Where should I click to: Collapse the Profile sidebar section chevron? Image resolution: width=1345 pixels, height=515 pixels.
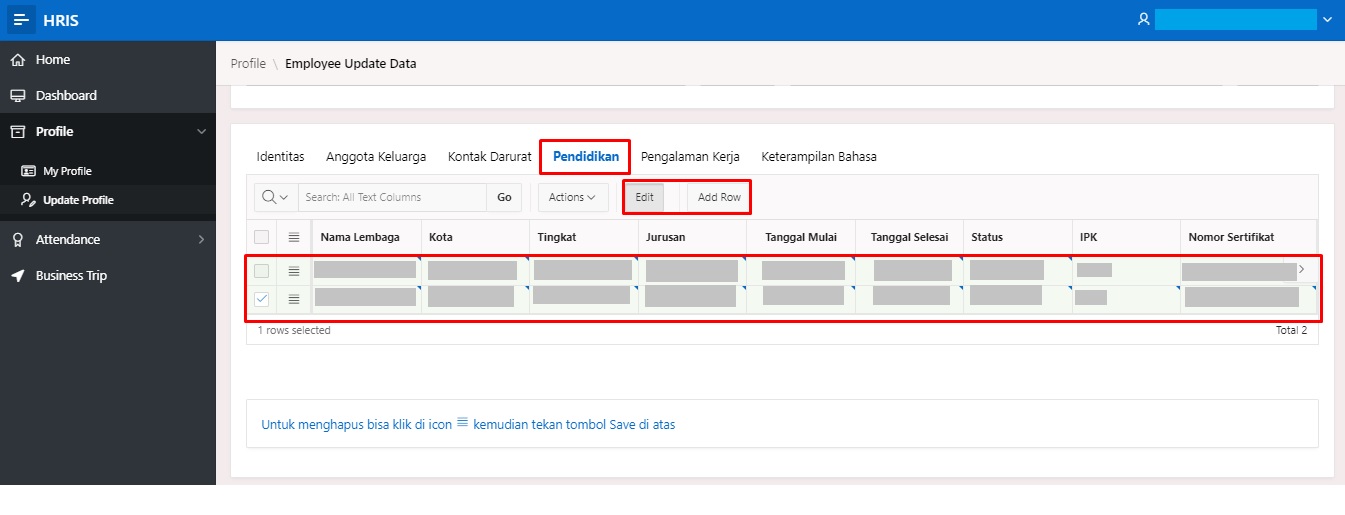(x=201, y=132)
